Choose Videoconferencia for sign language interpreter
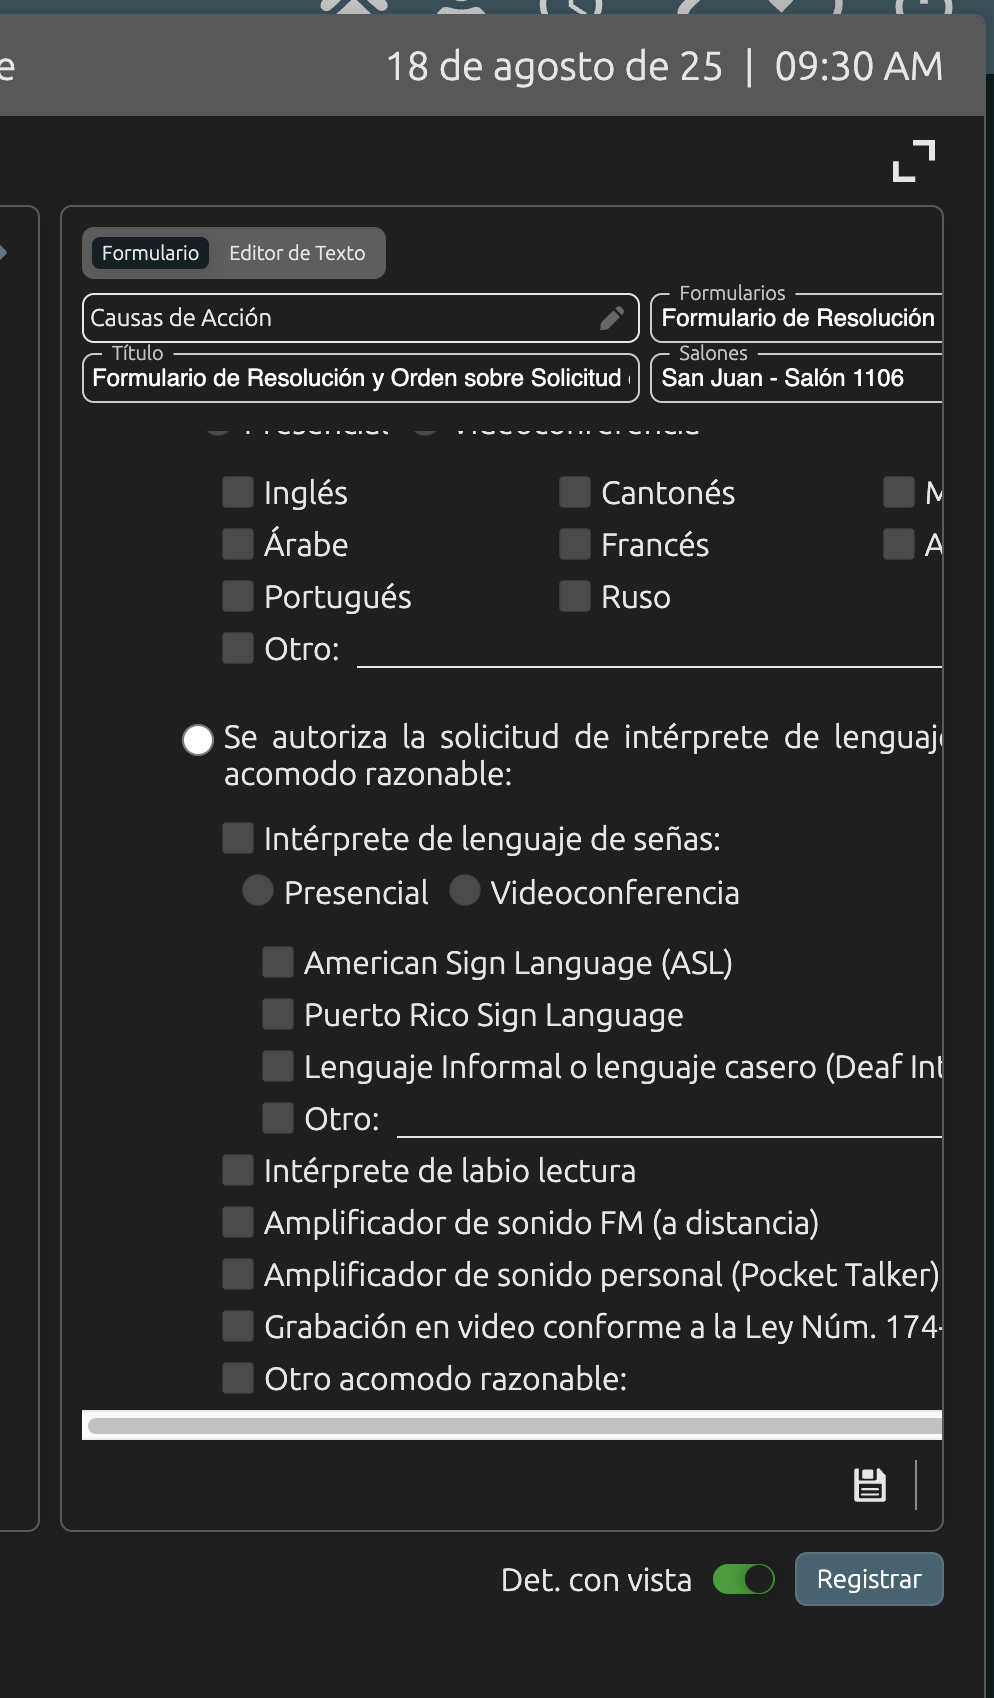 (465, 890)
